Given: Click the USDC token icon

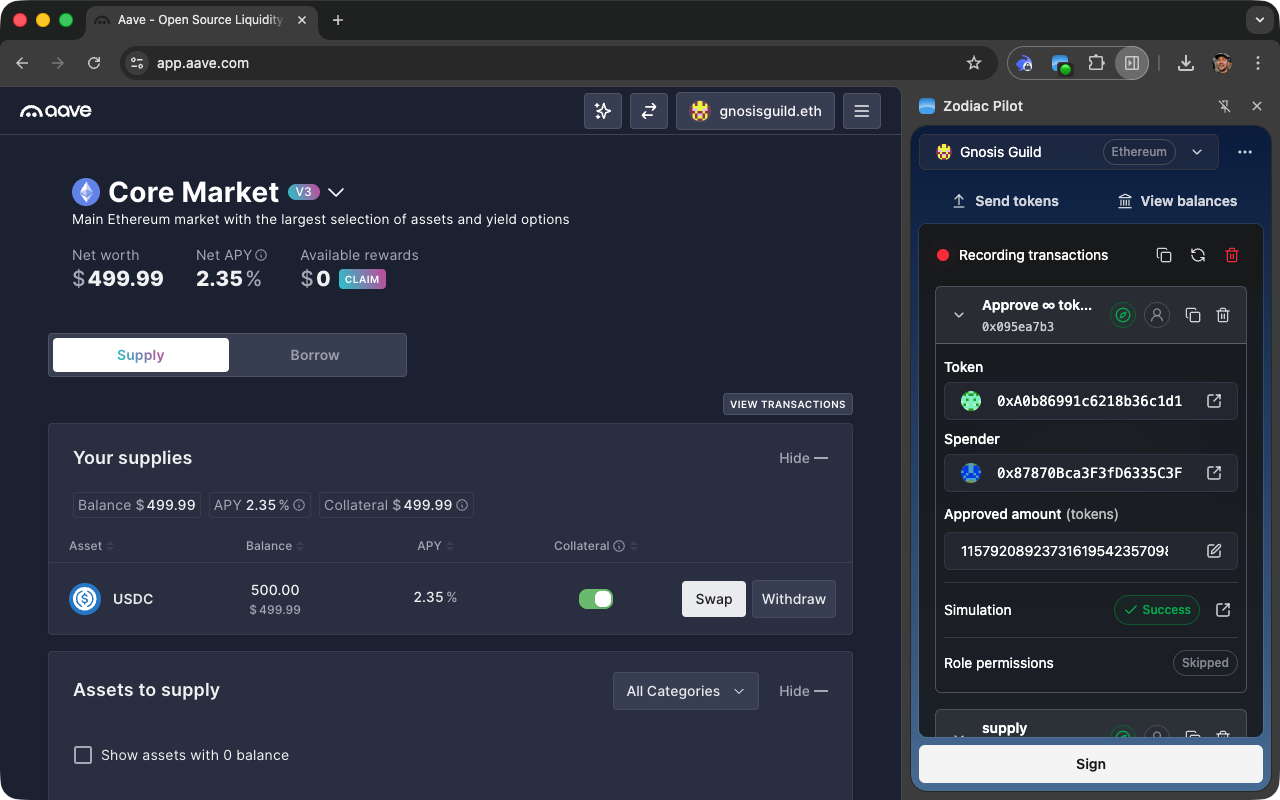Looking at the screenshot, I should click(85, 599).
